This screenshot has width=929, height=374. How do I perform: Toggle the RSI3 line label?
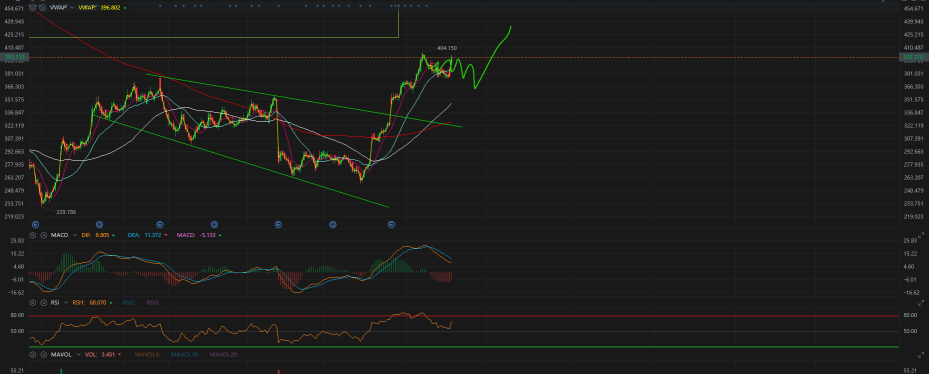[153, 302]
